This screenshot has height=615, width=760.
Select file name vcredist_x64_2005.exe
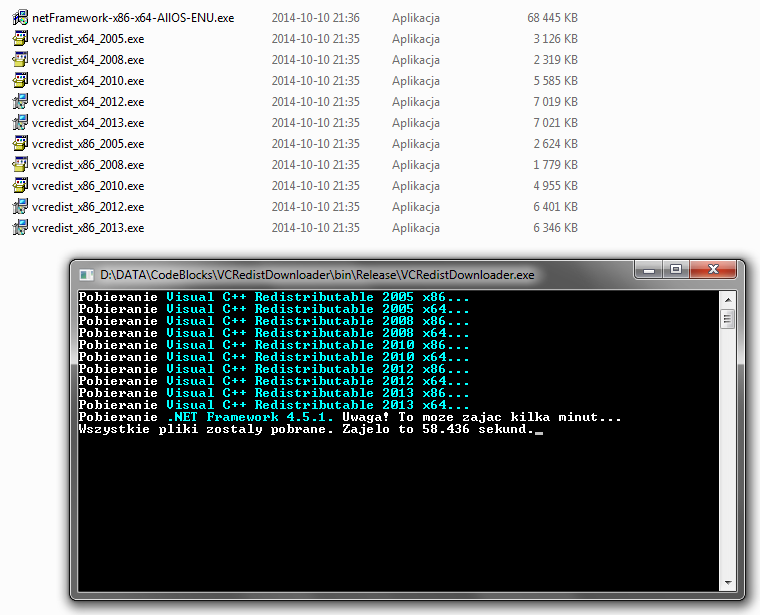tap(88, 39)
